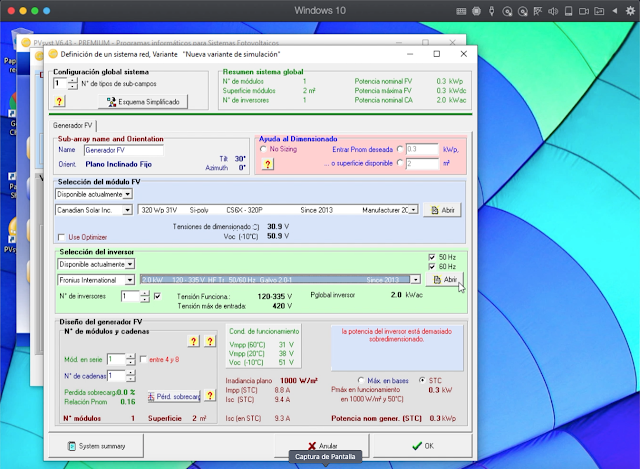The height and width of the screenshot is (469, 640).
Task: Click Mód. en serie stepper arrows
Action: (131, 359)
